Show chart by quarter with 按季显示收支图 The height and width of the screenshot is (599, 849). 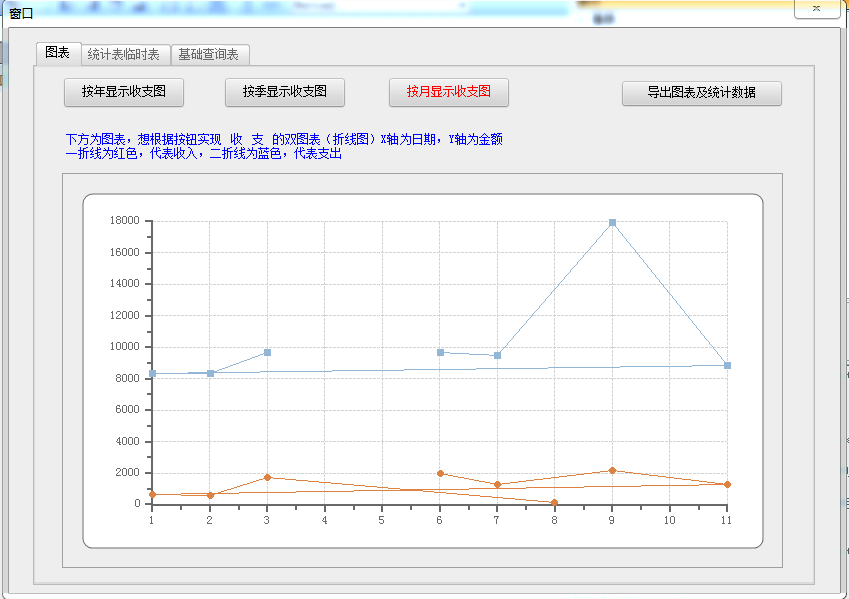(284, 92)
